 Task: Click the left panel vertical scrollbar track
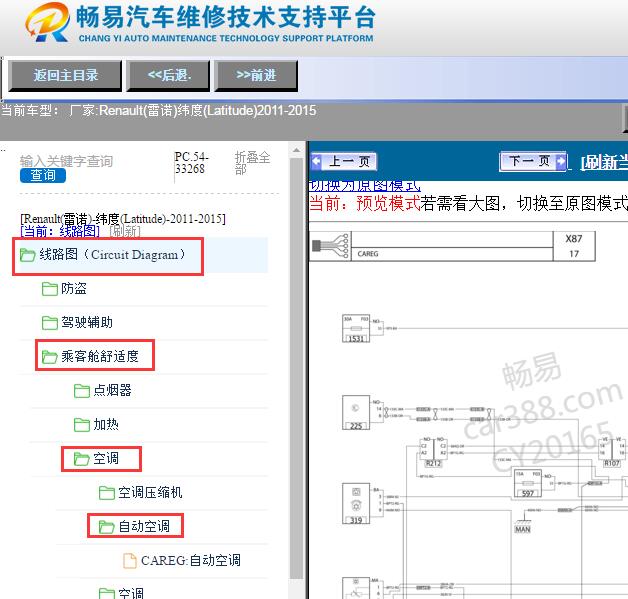coord(296,368)
